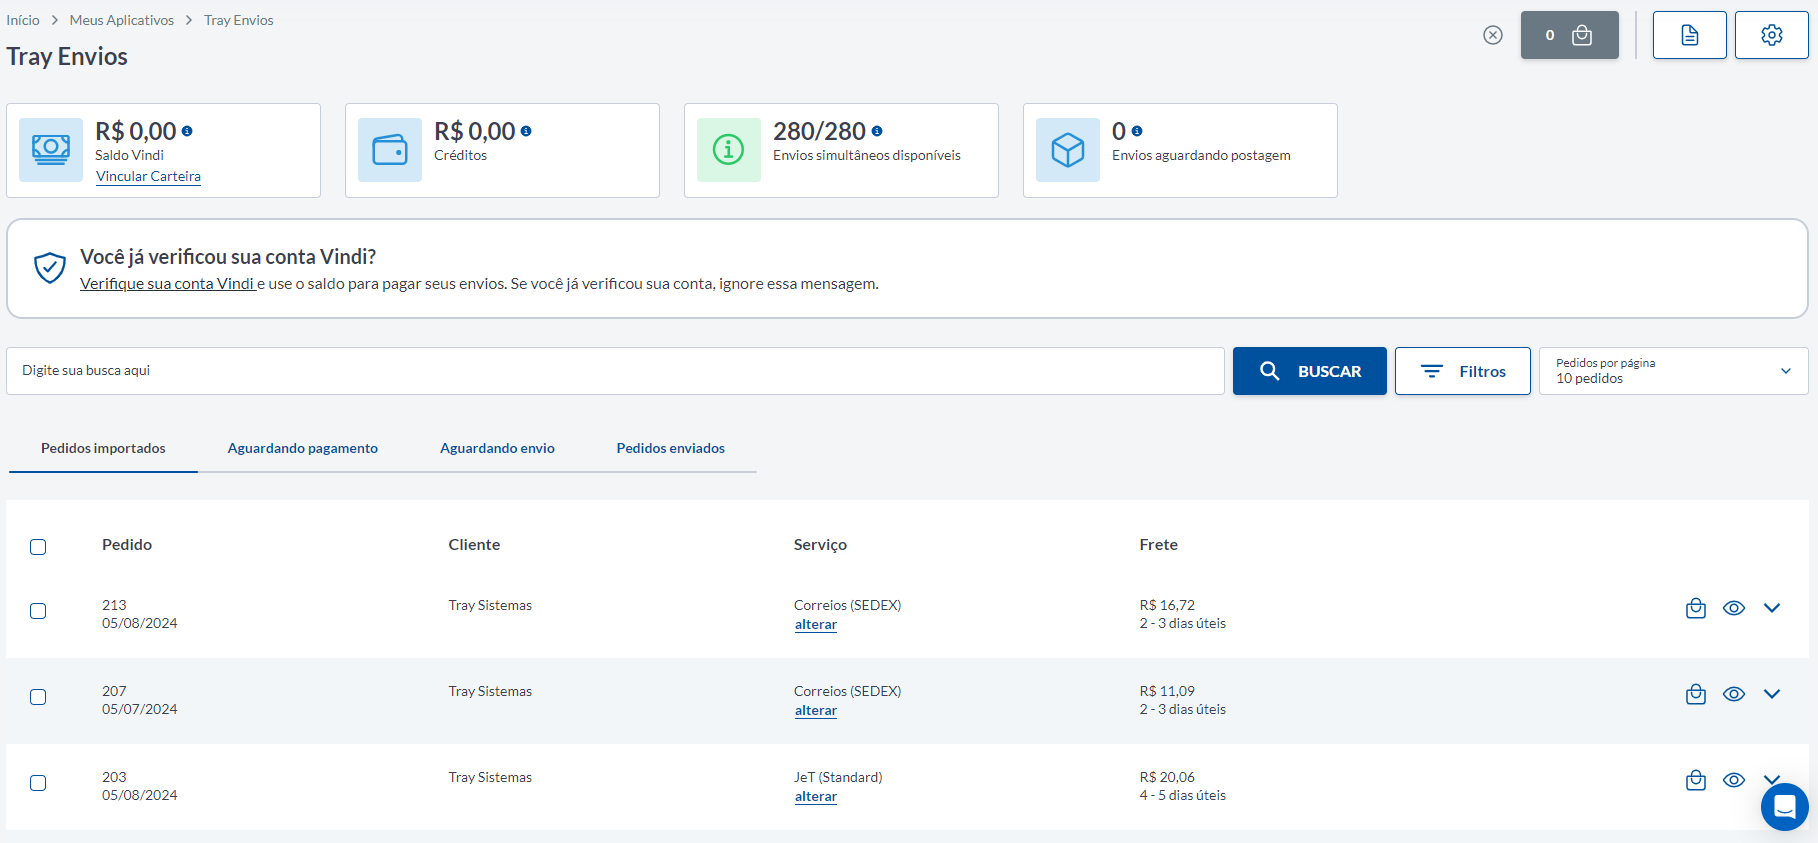The height and width of the screenshot is (843, 1818).
Task: Add order 207 to cart via bag icon
Action: pyautogui.click(x=1696, y=694)
